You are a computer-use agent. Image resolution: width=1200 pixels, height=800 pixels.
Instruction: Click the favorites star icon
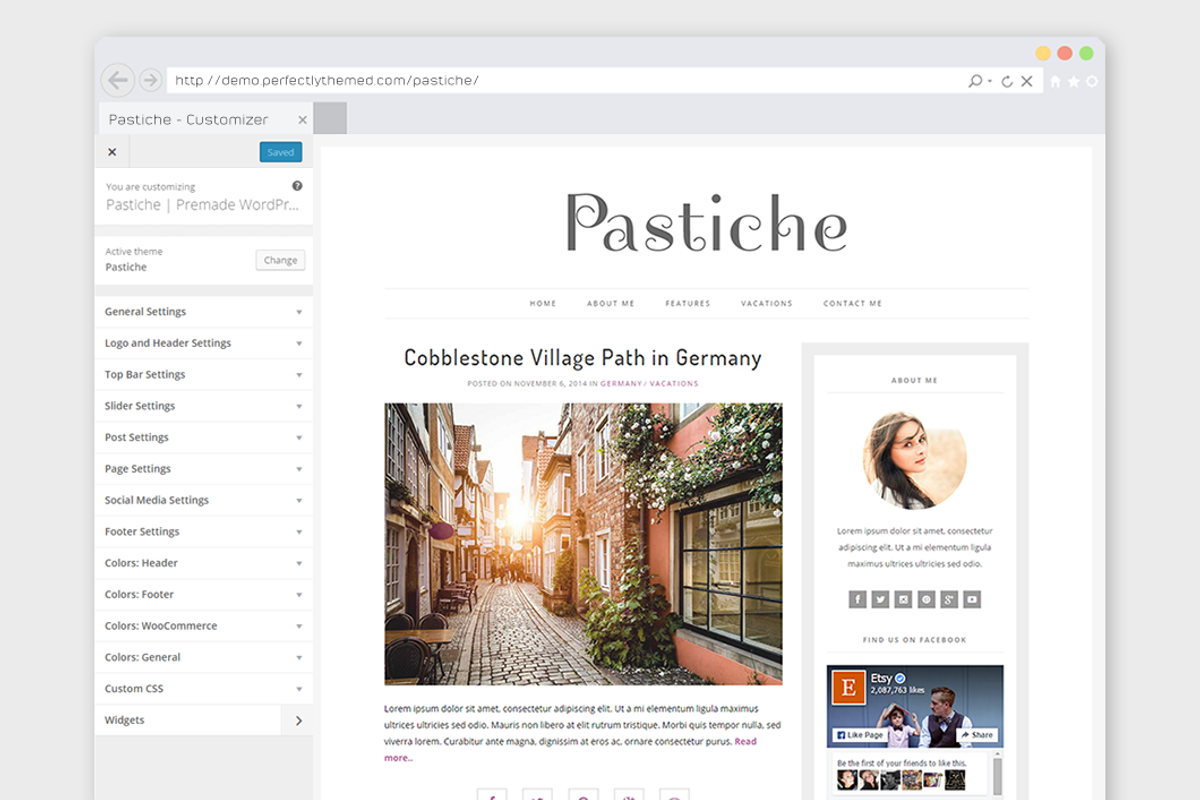[1073, 81]
